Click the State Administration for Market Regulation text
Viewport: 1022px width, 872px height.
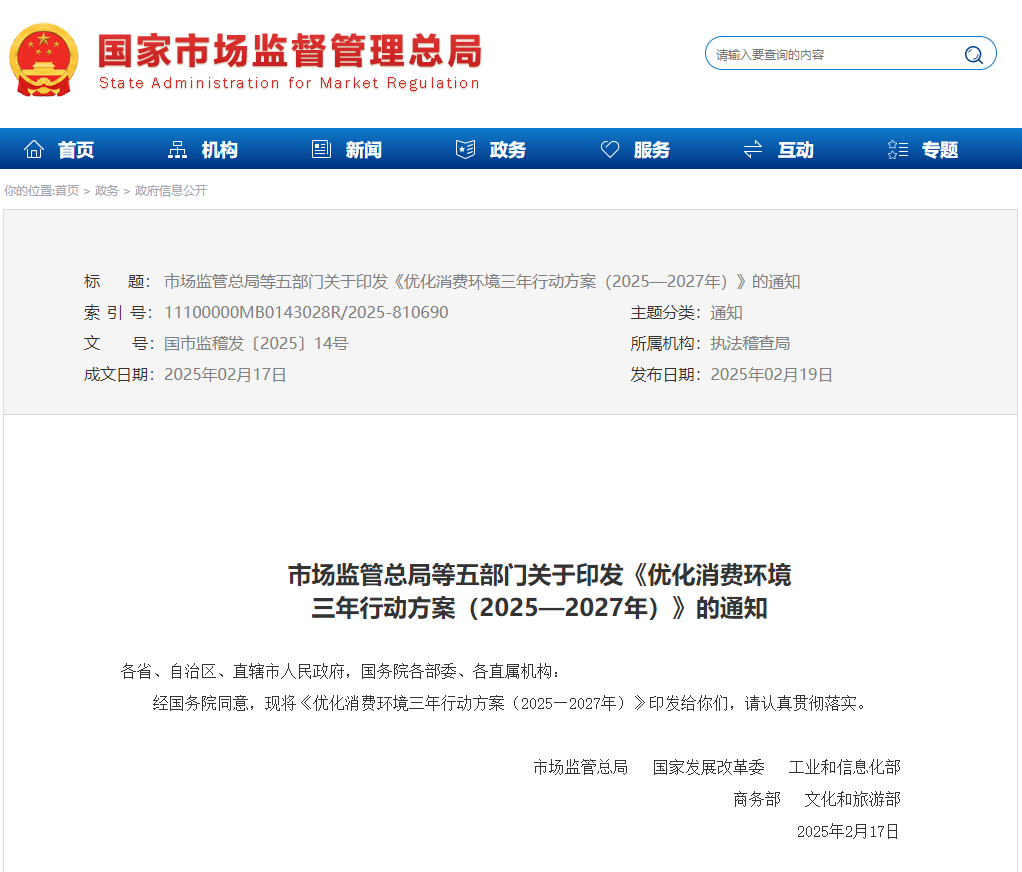point(289,83)
